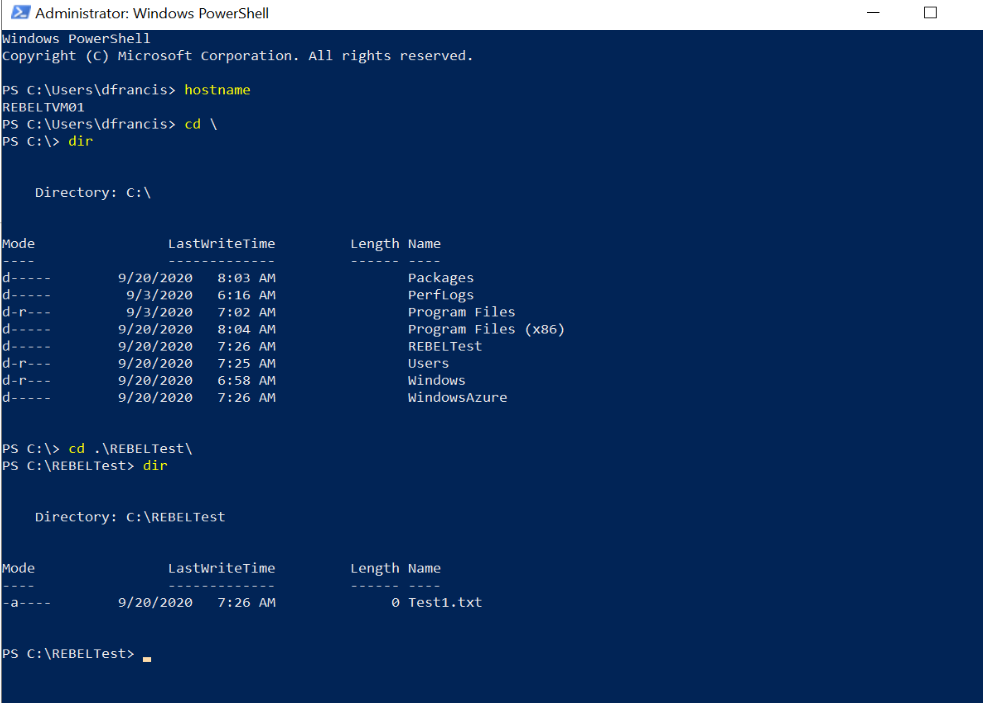Click the PowerShell icon in title bar

[20, 13]
